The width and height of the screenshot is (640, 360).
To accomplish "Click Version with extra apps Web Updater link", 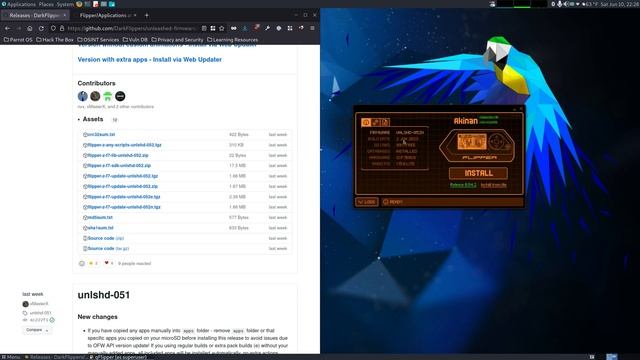I will tap(149, 60).
